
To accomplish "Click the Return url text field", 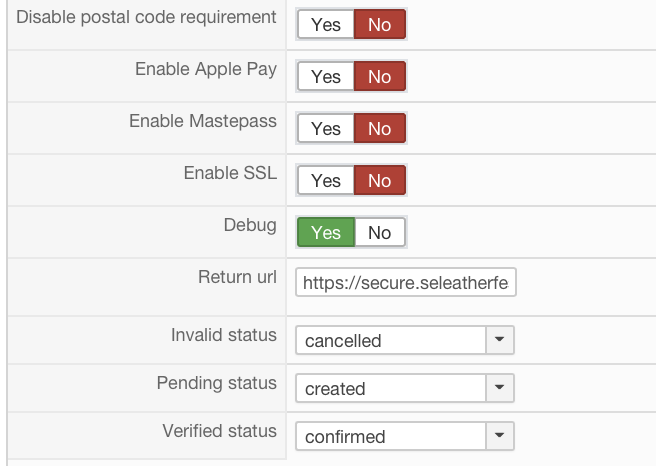I will [405, 284].
